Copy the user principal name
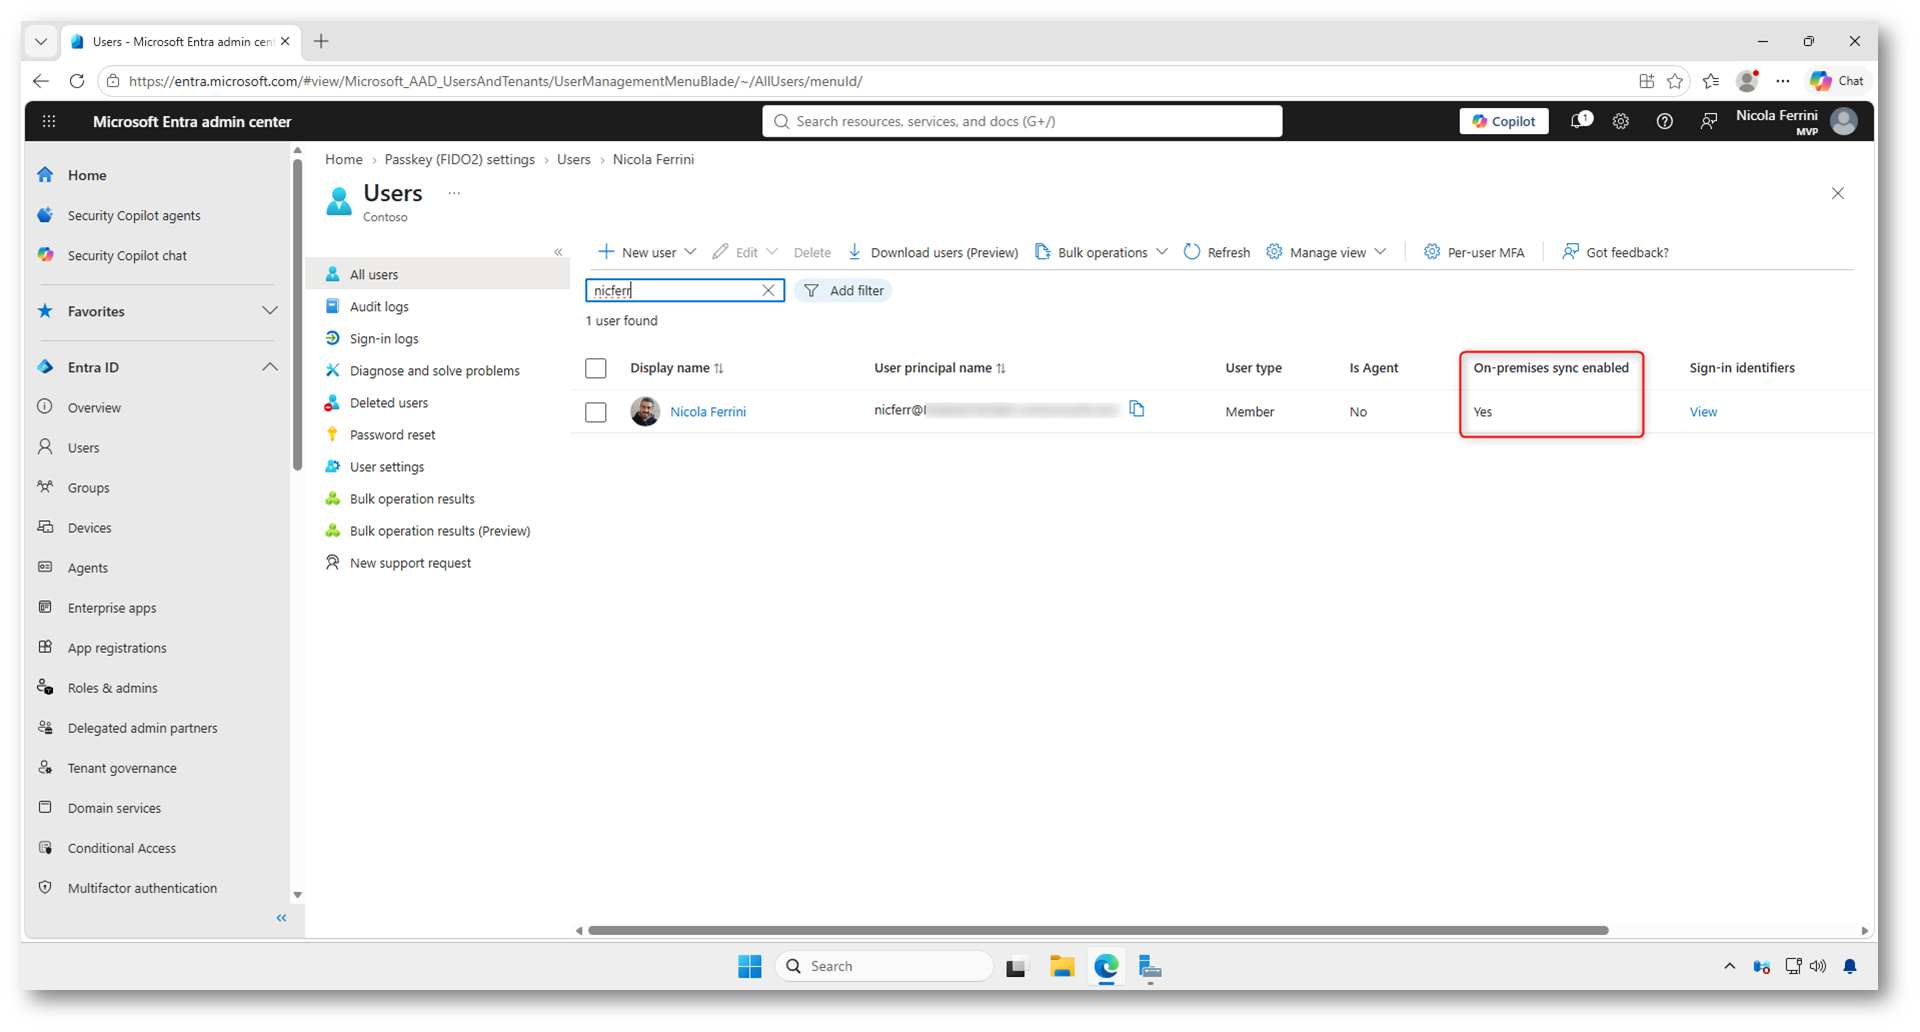1920x1032 pixels. (1137, 409)
